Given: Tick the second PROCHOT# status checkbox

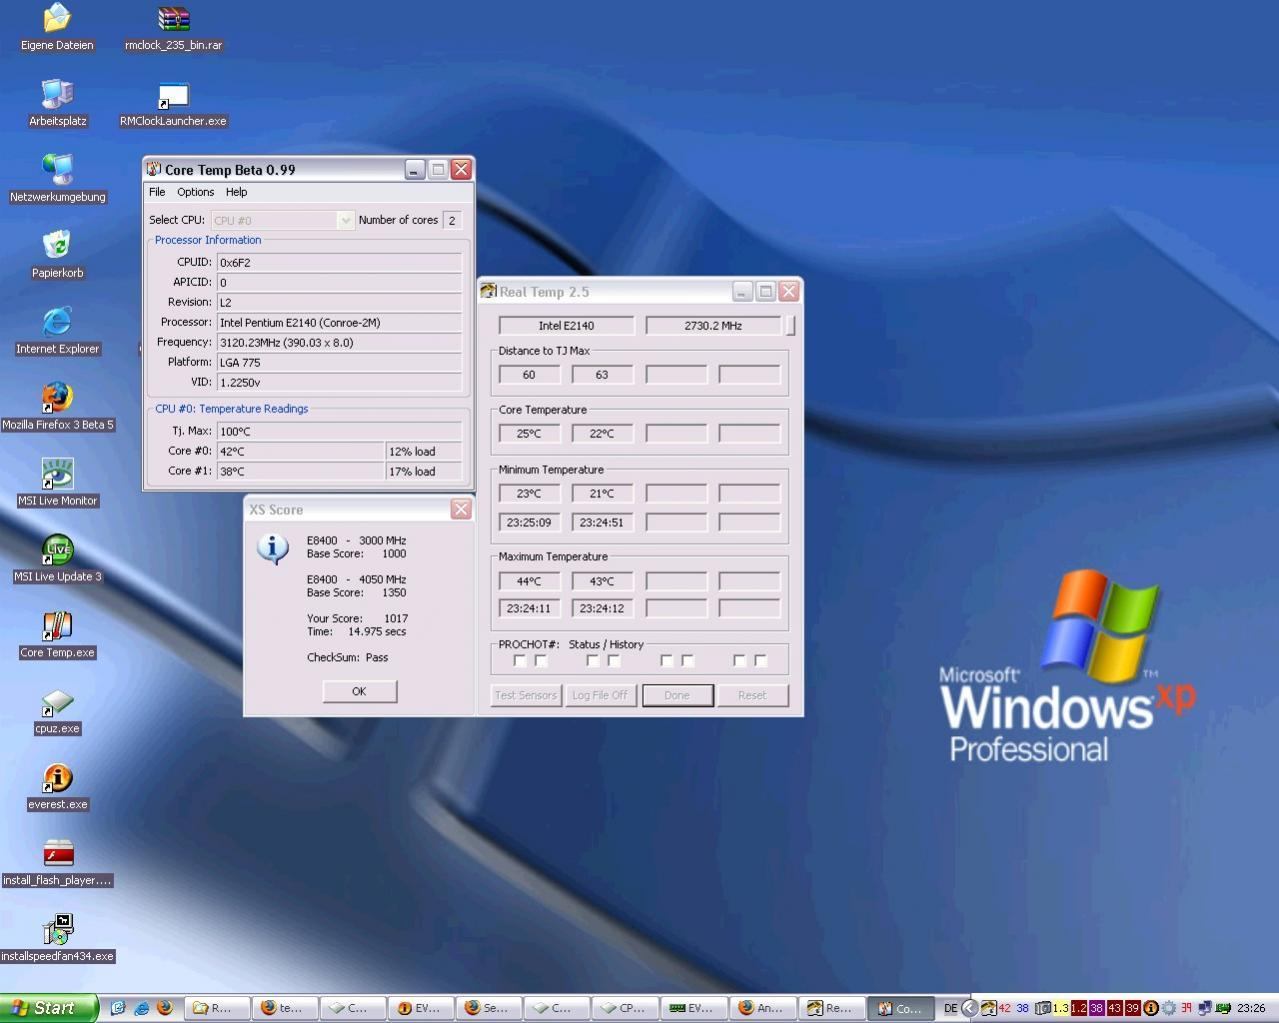Looking at the screenshot, I should [541, 661].
